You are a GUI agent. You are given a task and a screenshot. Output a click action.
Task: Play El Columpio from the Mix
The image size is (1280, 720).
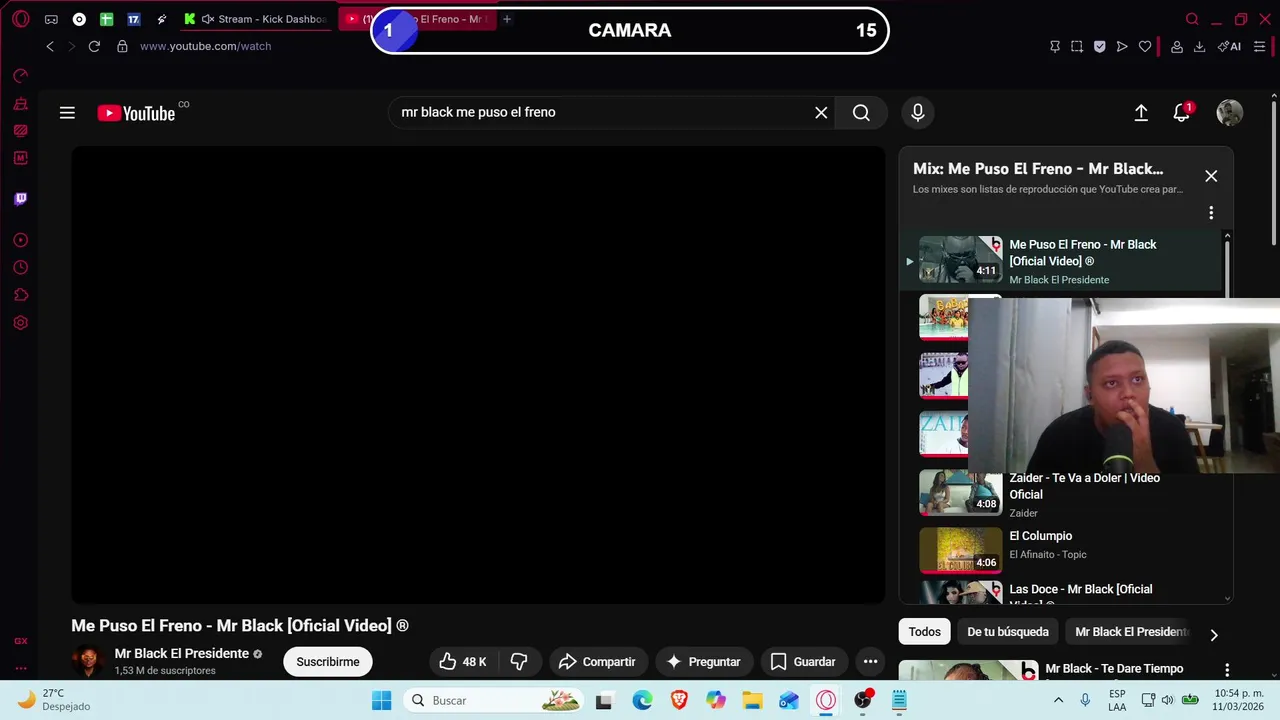pos(1060,549)
